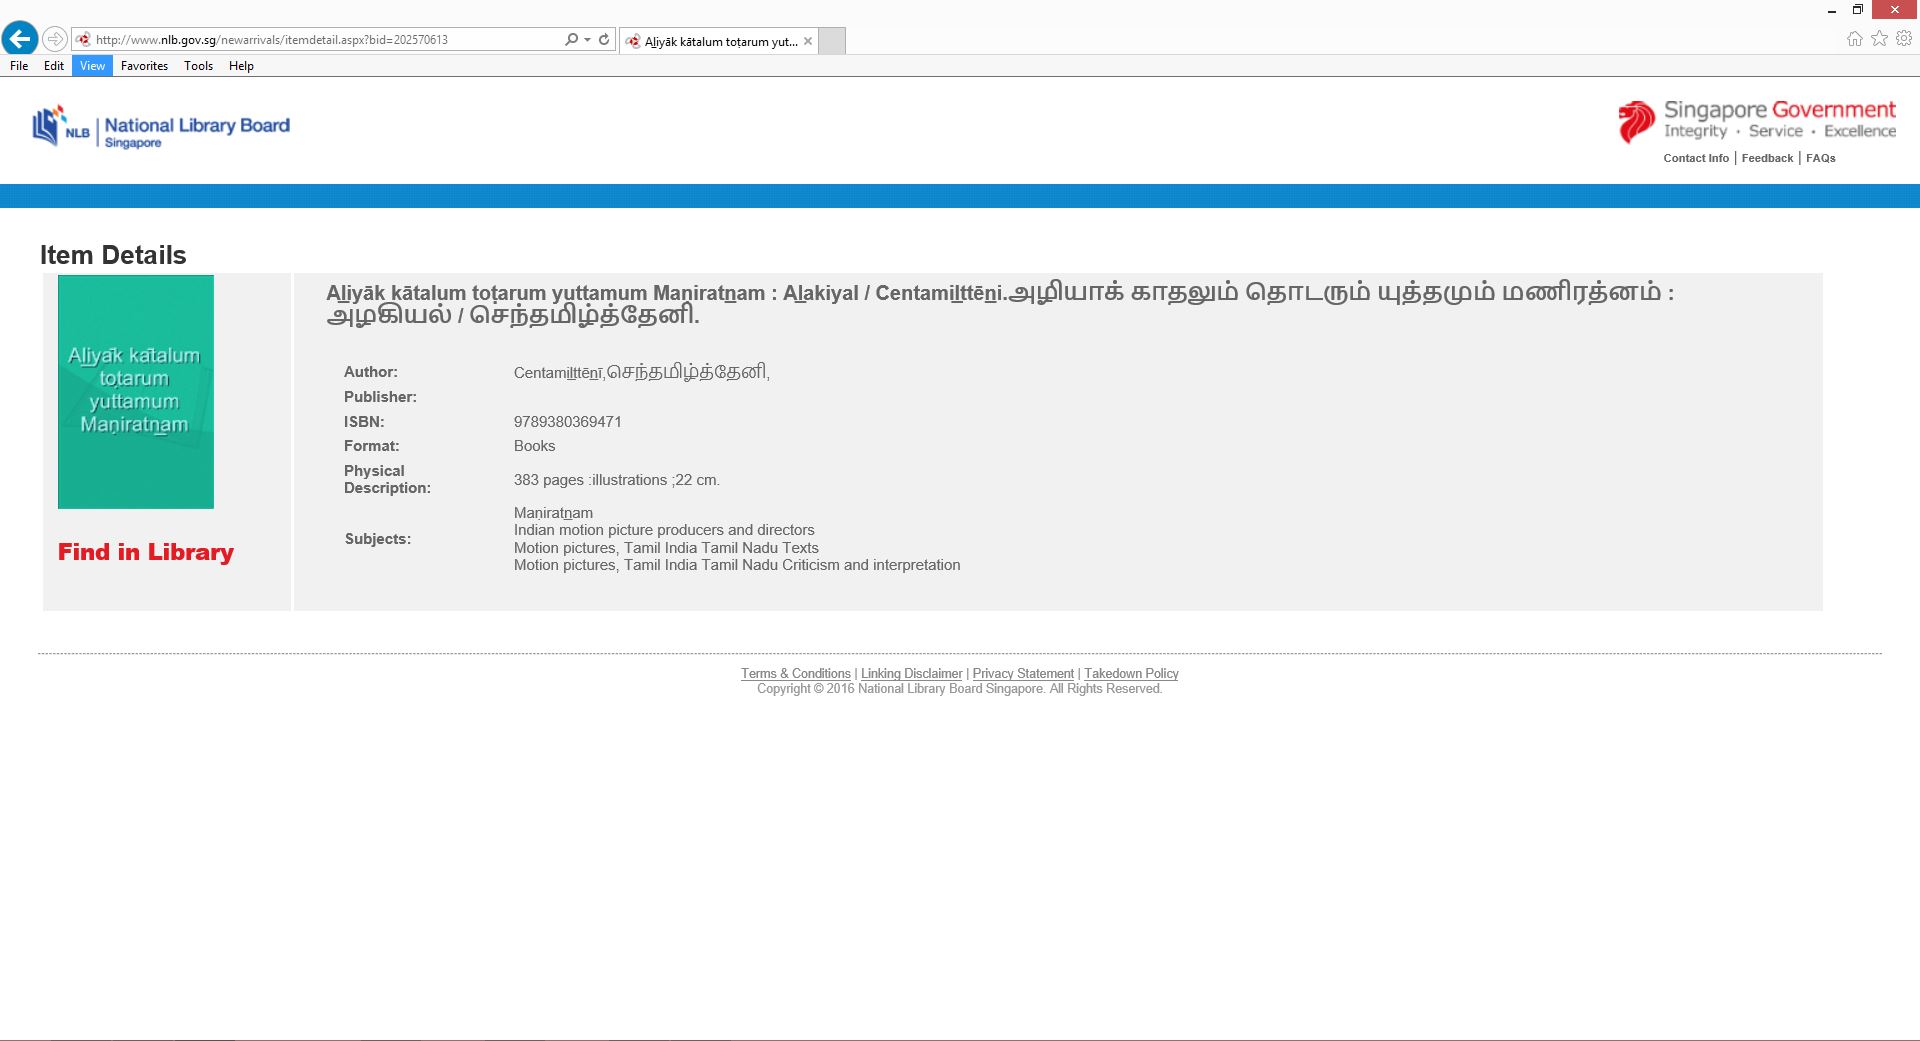
Task: Click the green book cover thumbnail
Action: coord(136,392)
